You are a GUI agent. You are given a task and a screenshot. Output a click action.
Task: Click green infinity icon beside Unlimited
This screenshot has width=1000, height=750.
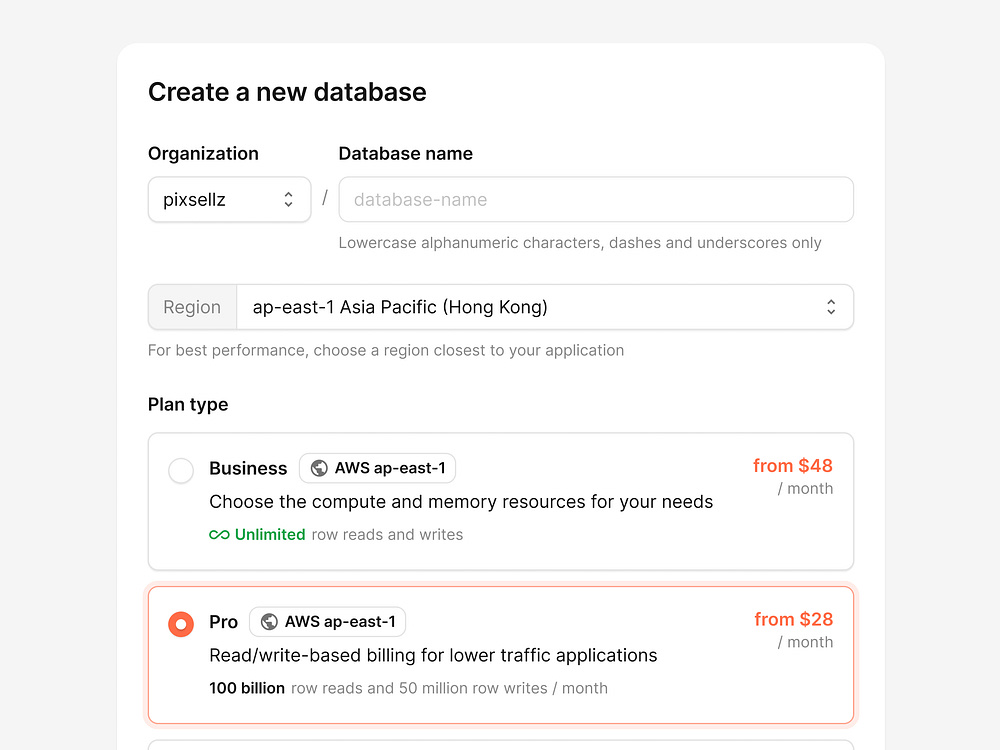pos(219,534)
